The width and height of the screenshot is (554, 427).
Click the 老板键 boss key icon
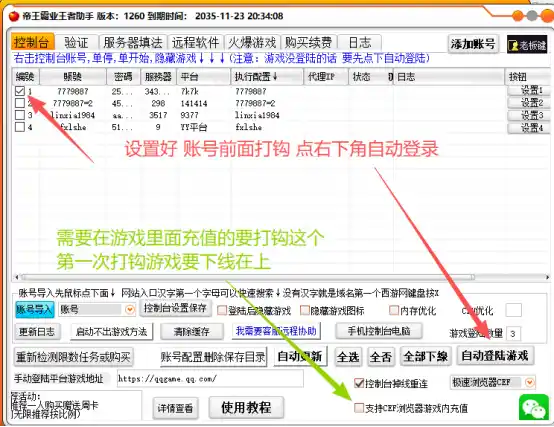(527, 45)
